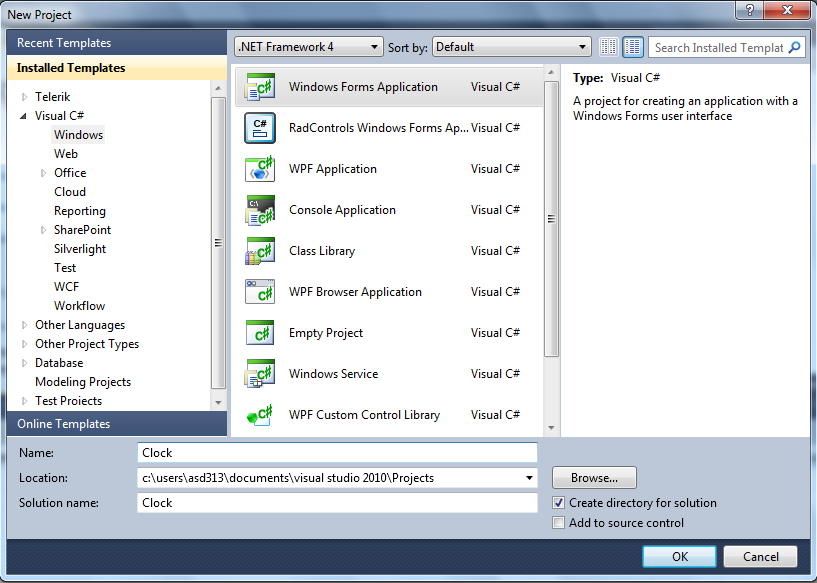Select the Class Library template name

coord(322,251)
